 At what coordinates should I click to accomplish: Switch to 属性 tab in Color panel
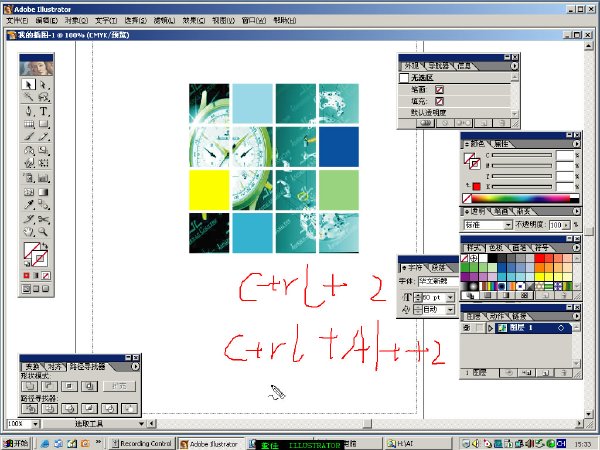click(501, 144)
